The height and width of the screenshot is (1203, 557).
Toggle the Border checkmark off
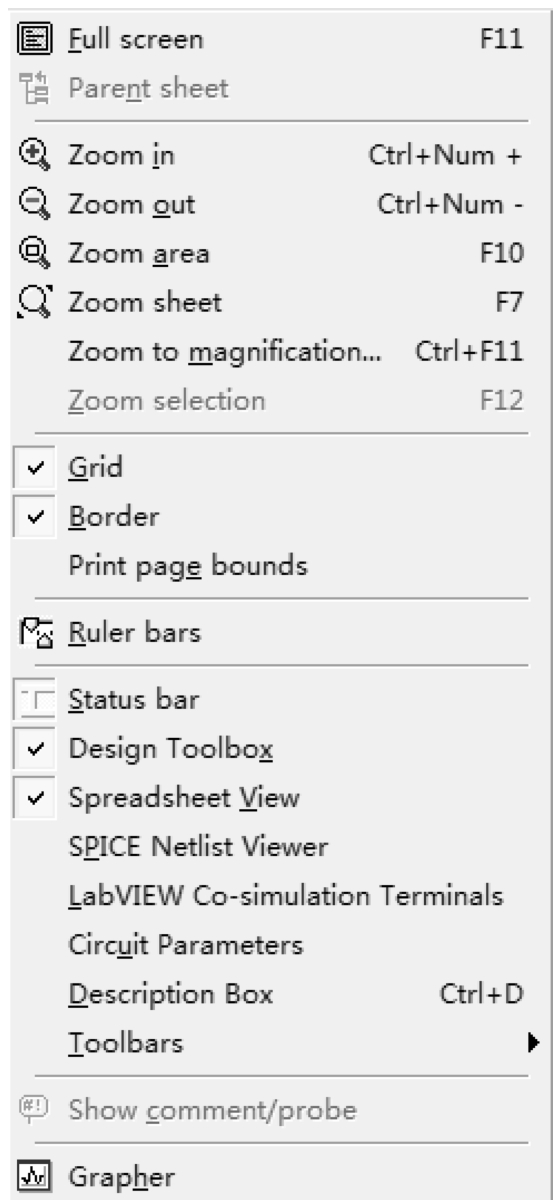31,517
